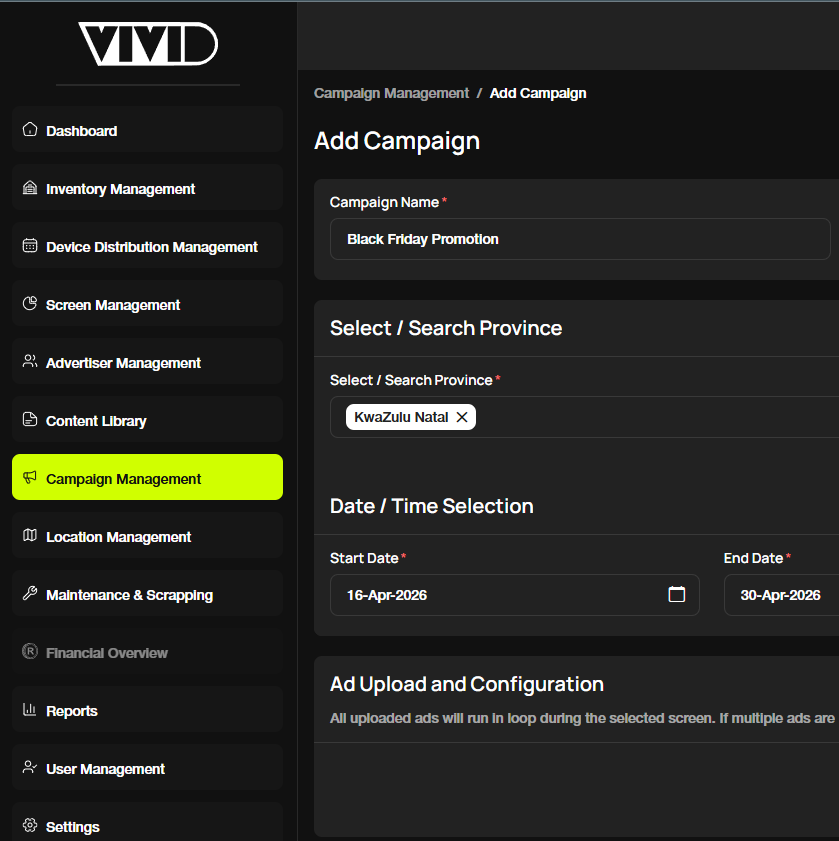Click the Campaign Name input field
The height and width of the screenshot is (841, 839).
(580, 239)
